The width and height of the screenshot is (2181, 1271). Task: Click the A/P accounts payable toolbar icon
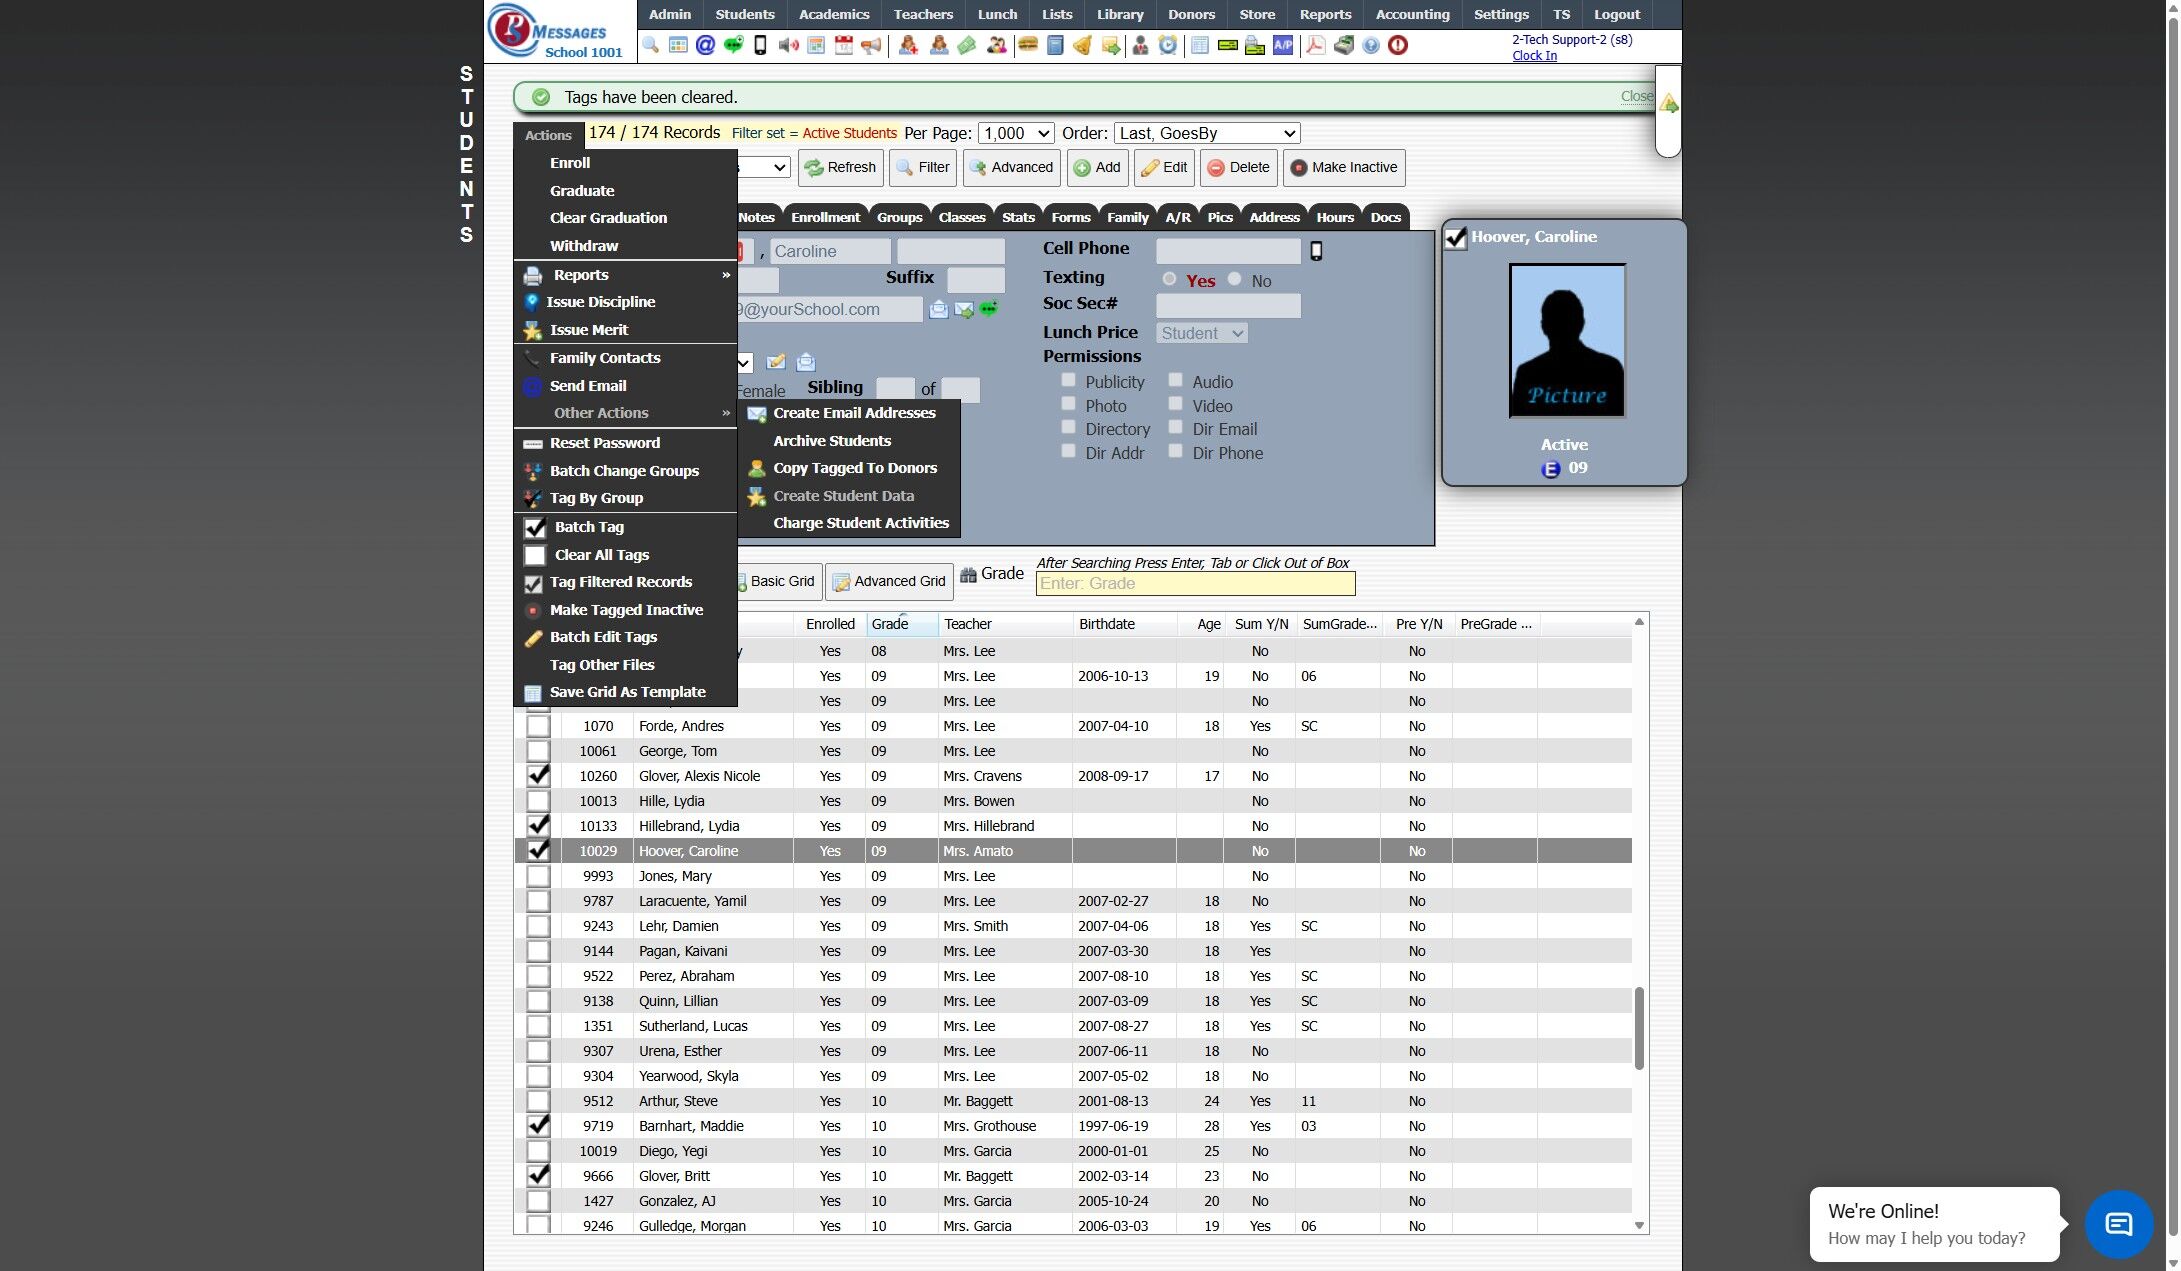[x=1282, y=45]
